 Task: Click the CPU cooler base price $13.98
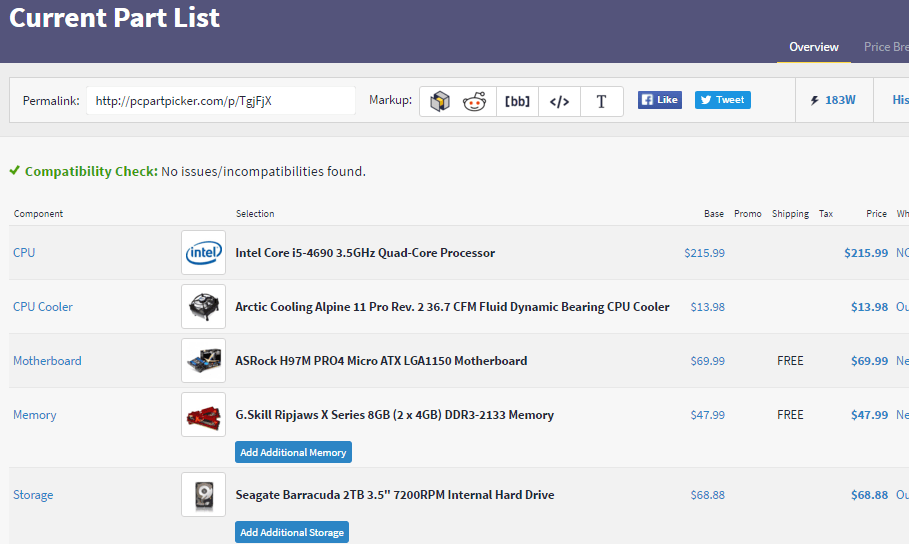(x=708, y=307)
